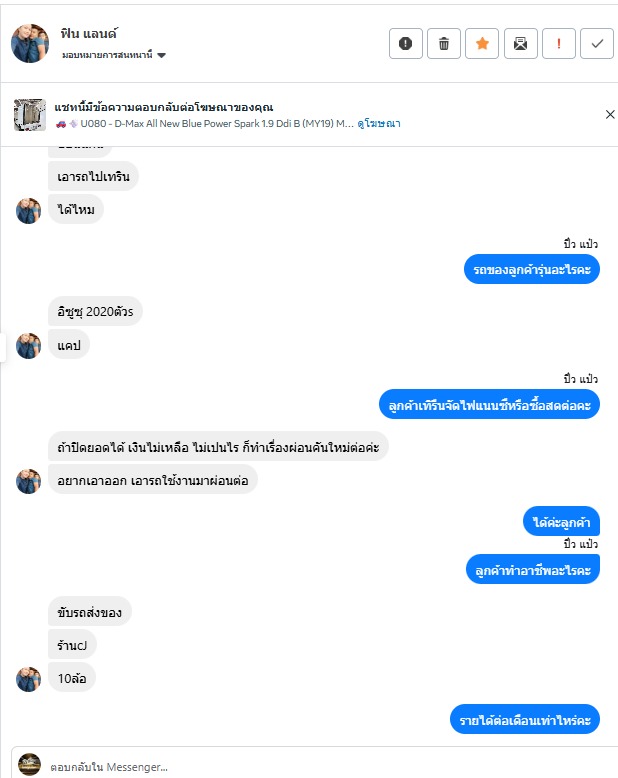This screenshot has height=778, width=618.
Task: Click the ad thumbnail image in banner
Action: click(x=30, y=115)
